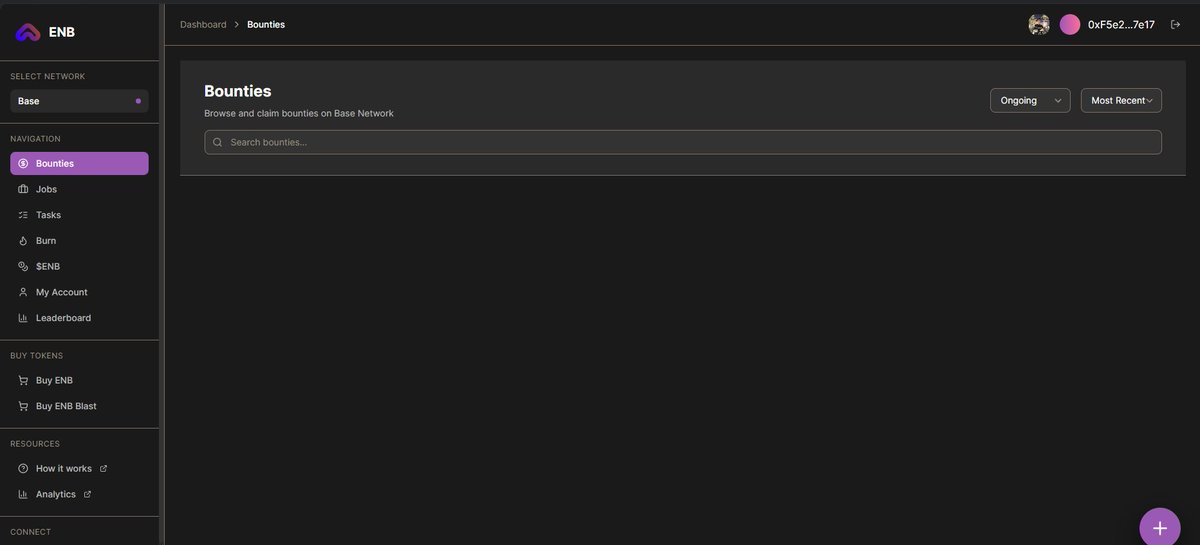Click the chart icon beside Leaderboard
This screenshot has width=1200, height=545.
click(x=23, y=318)
